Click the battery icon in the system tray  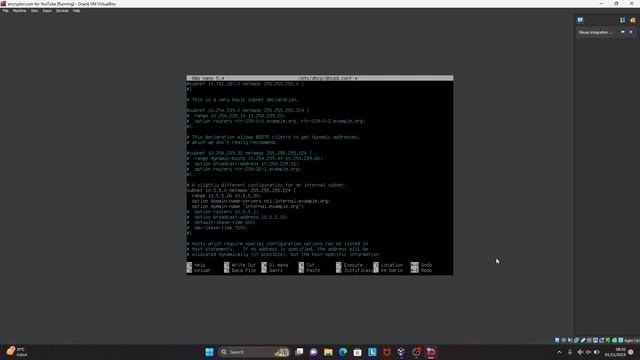(596, 352)
